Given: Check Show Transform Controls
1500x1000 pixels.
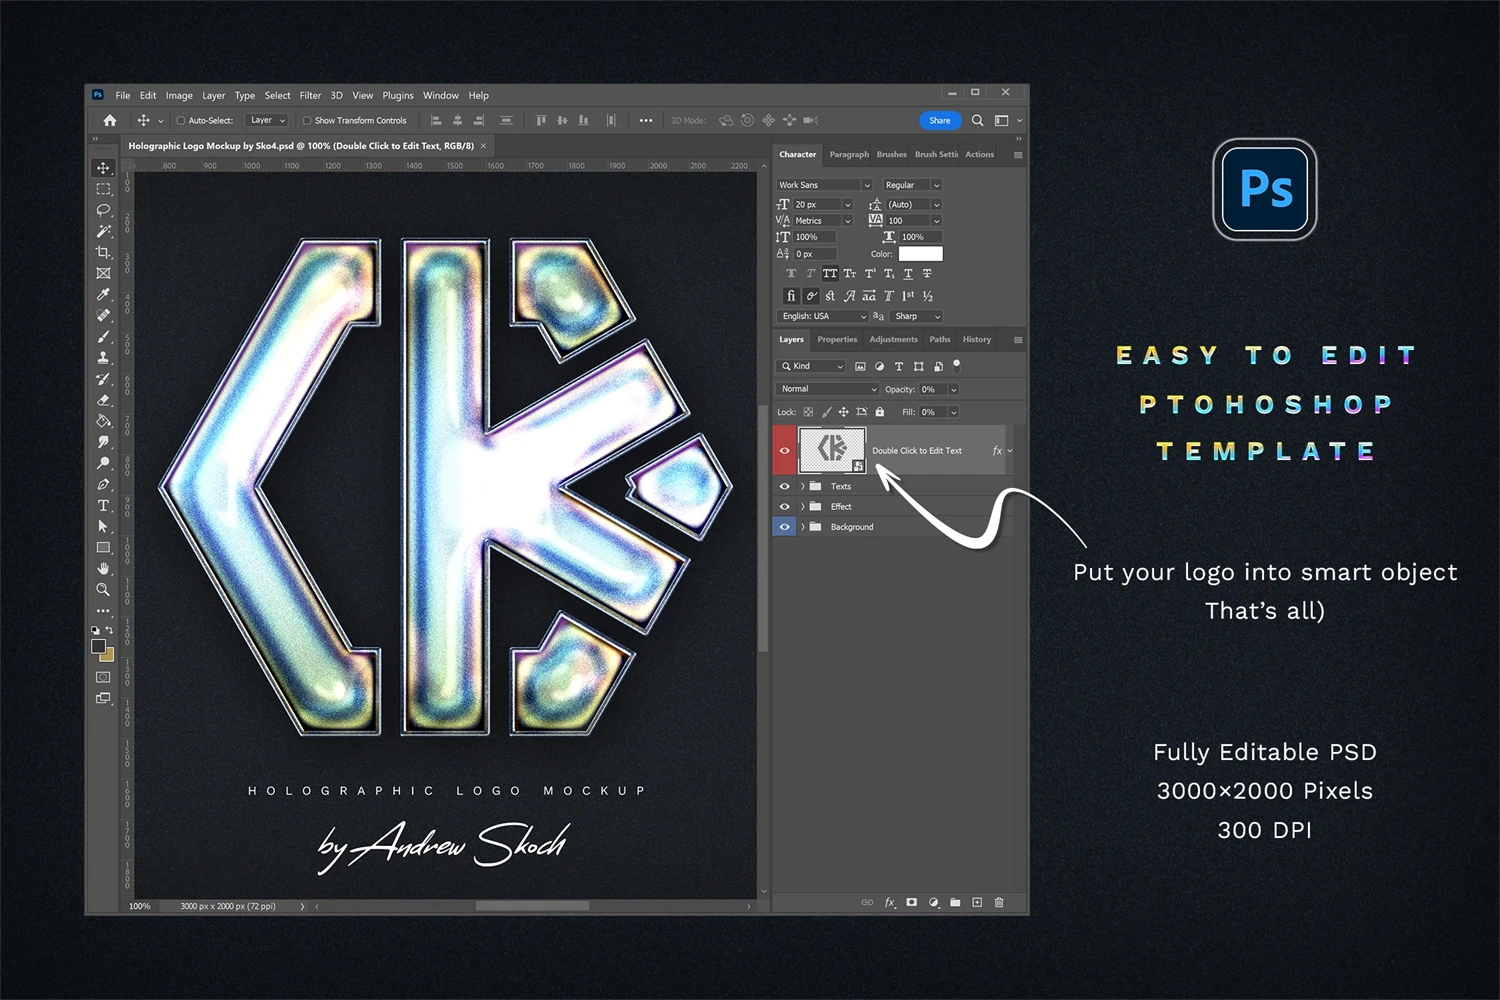Looking at the screenshot, I should click(307, 121).
